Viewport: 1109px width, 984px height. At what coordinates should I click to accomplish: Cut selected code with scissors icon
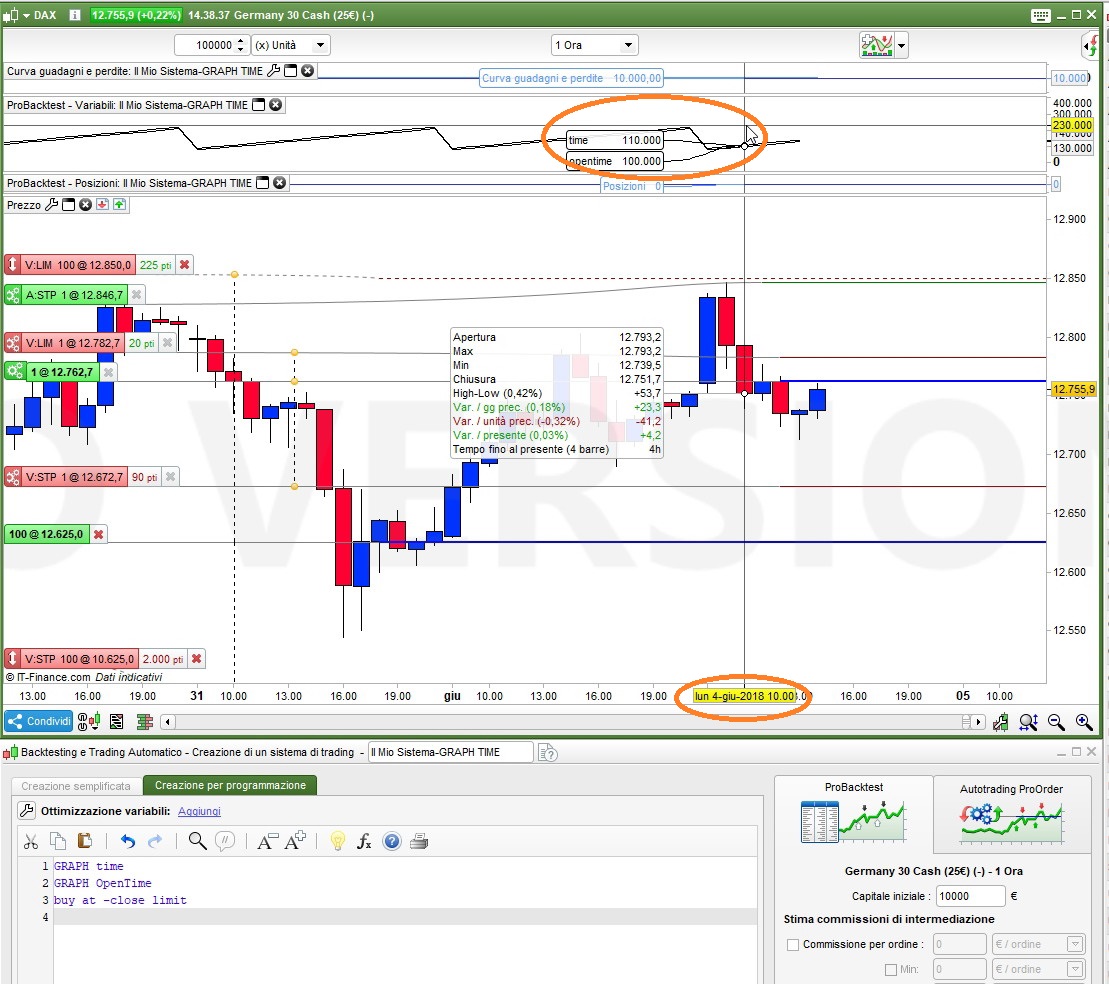pos(30,841)
